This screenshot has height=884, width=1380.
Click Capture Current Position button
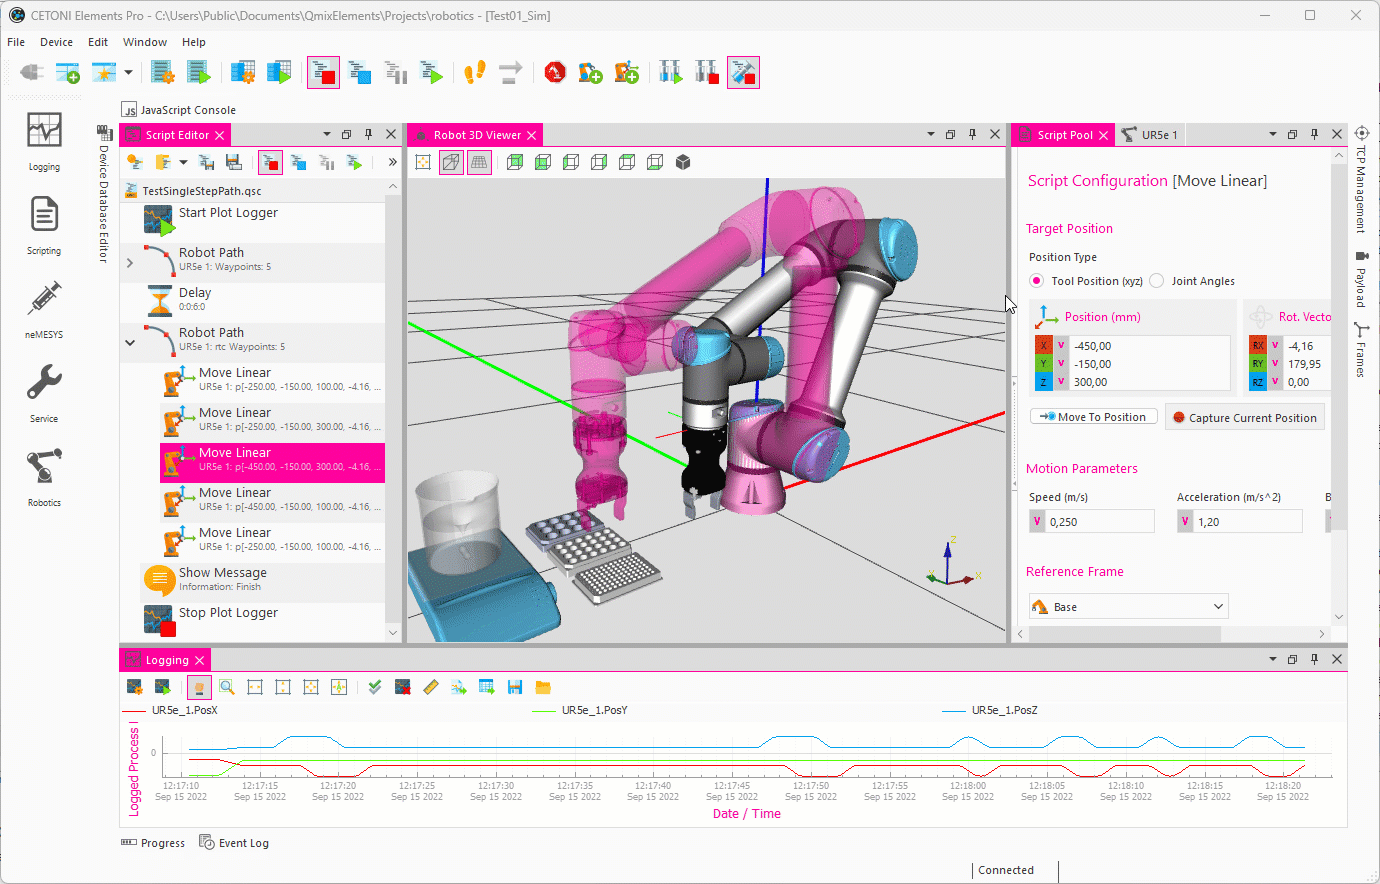click(x=1244, y=418)
